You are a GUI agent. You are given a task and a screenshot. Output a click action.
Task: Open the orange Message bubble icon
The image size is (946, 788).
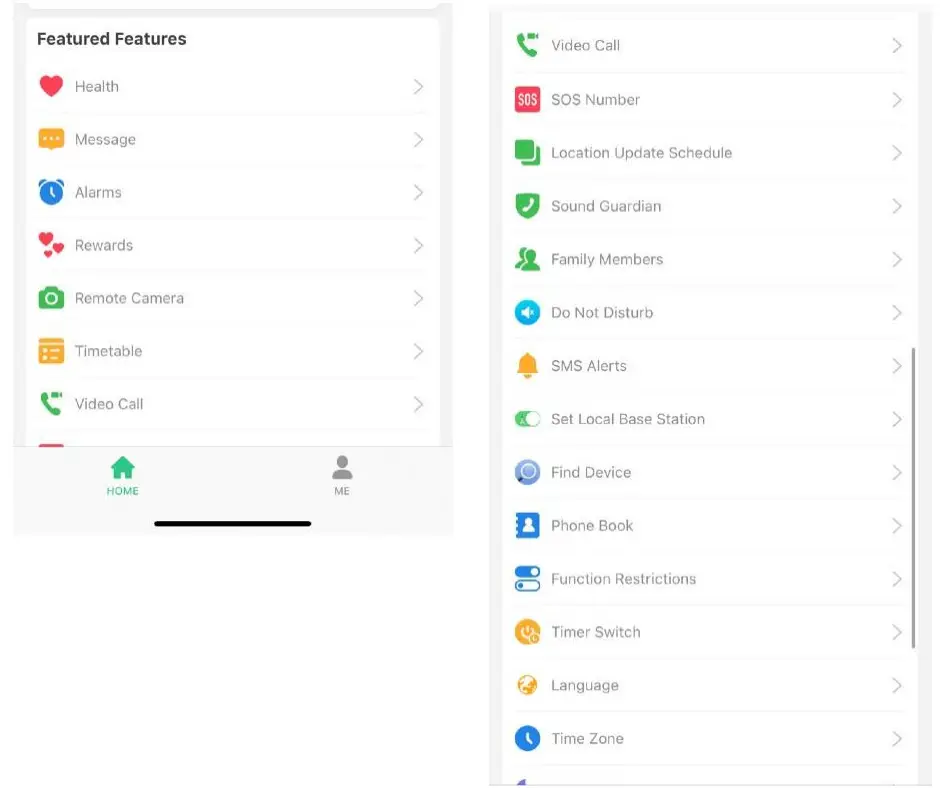51,139
